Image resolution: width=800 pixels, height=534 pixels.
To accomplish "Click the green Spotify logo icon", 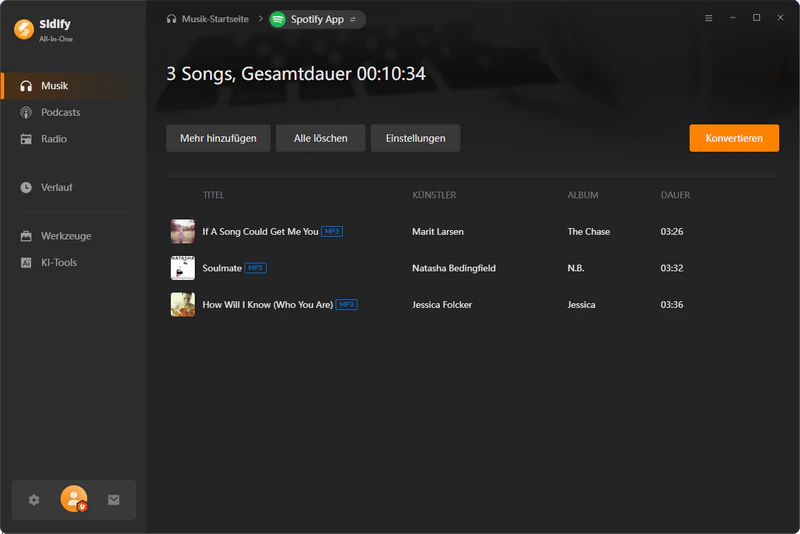I will [x=278, y=19].
